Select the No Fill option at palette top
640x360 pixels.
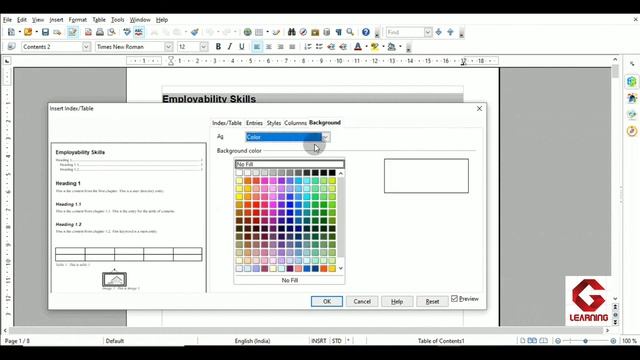(289, 164)
